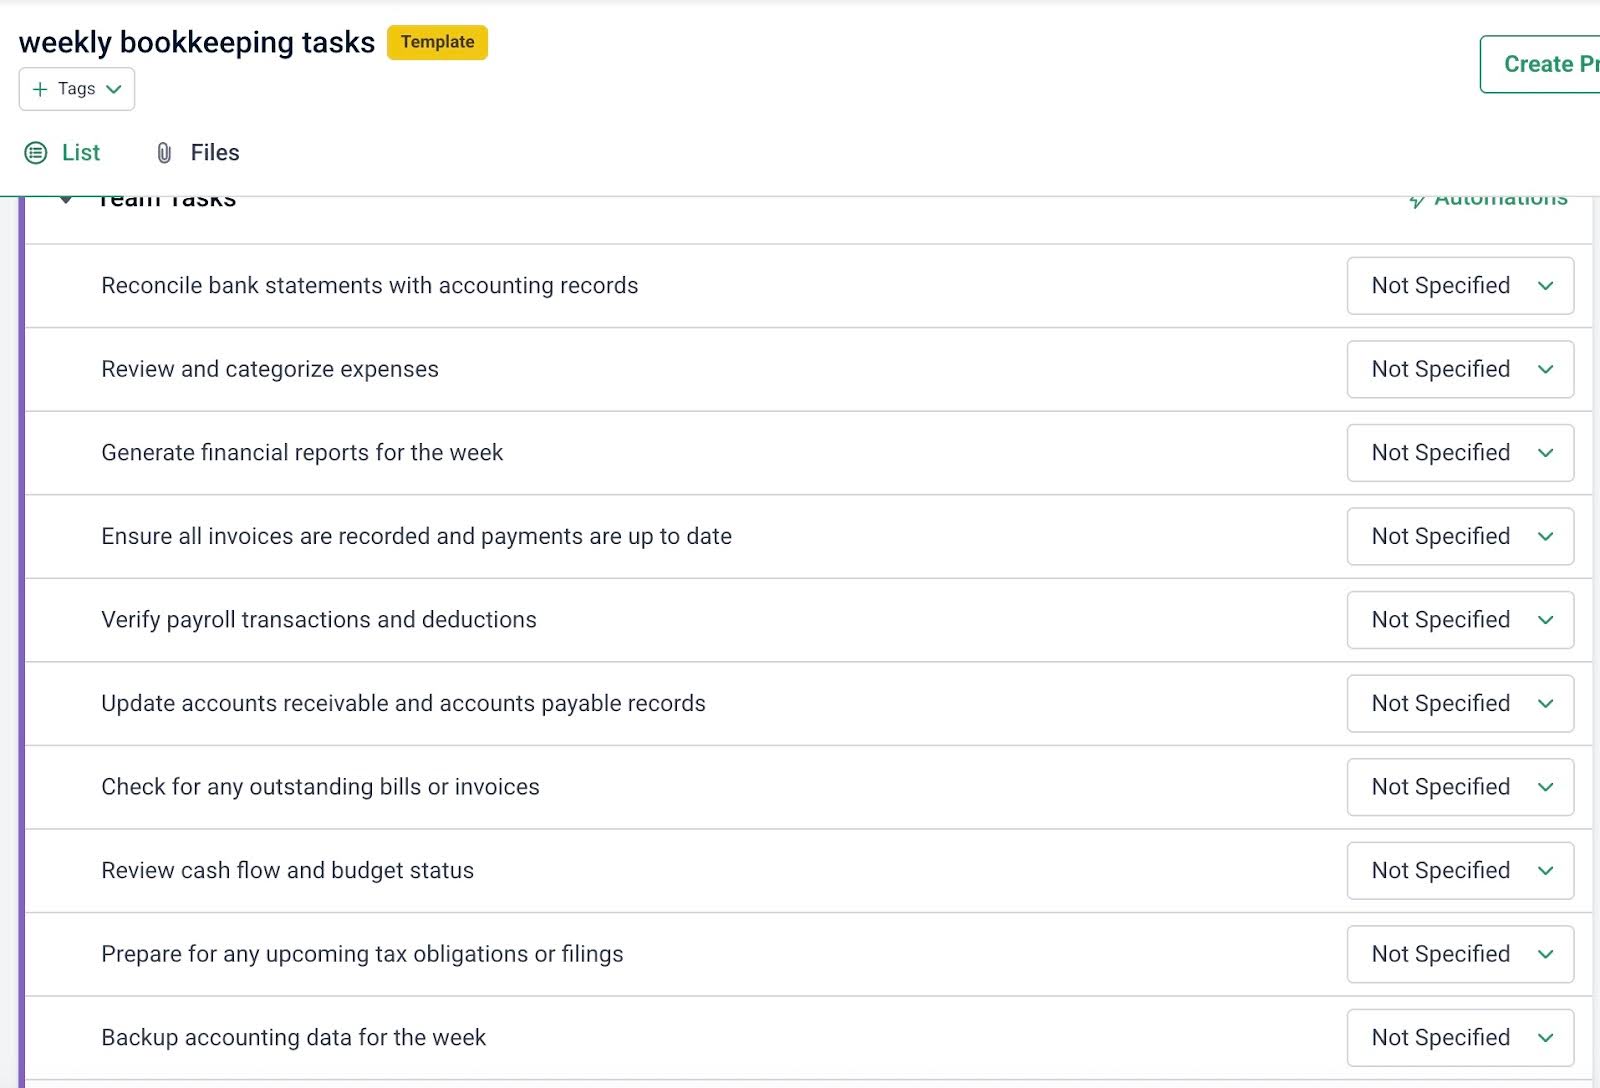Open status dropdown for outstanding bills task
Image resolution: width=1600 pixels, height=1088 pixels.
tap(1459, 787)
